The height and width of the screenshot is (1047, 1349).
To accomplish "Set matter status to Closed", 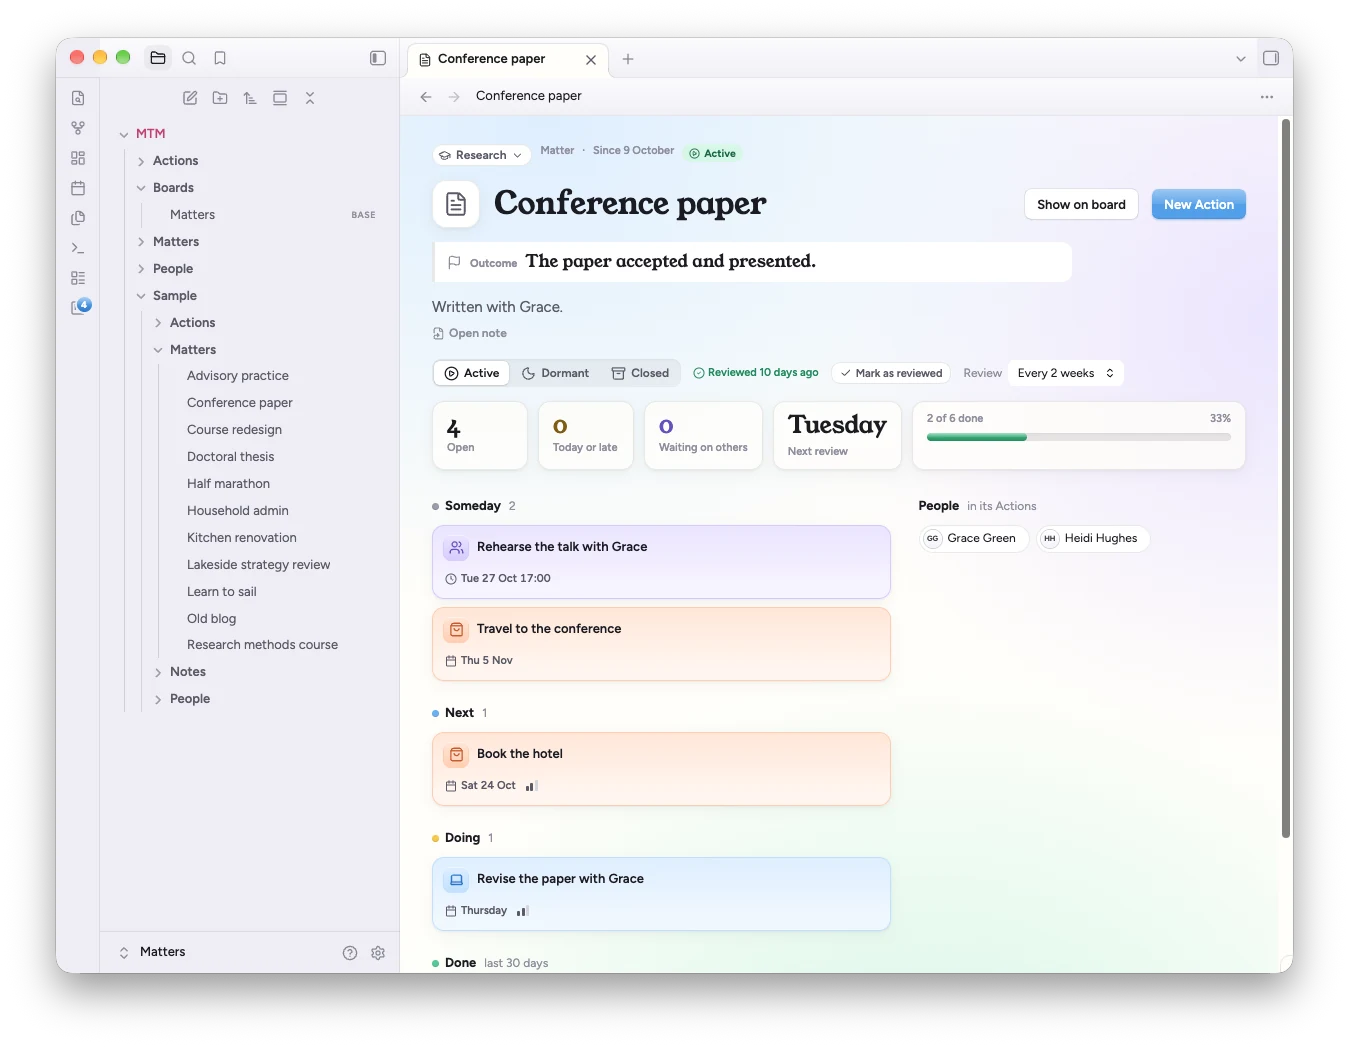I will pos(641,373).
